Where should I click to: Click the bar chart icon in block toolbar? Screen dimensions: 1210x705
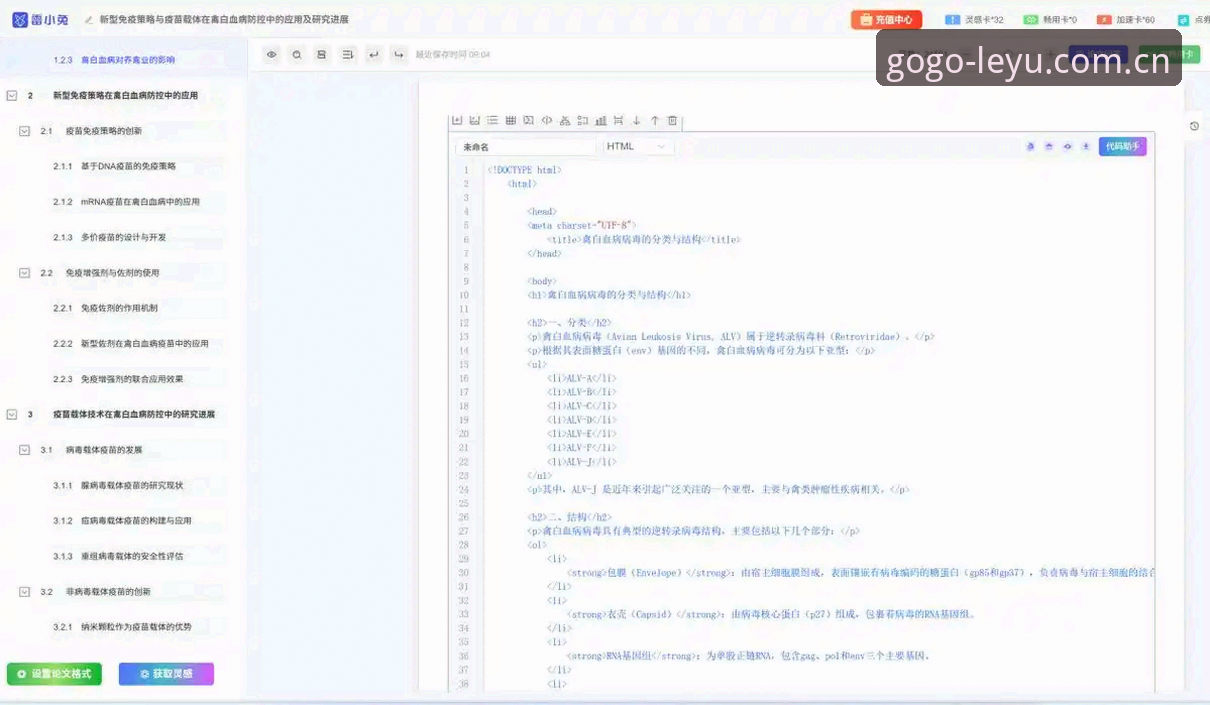[x=601, y=120]
